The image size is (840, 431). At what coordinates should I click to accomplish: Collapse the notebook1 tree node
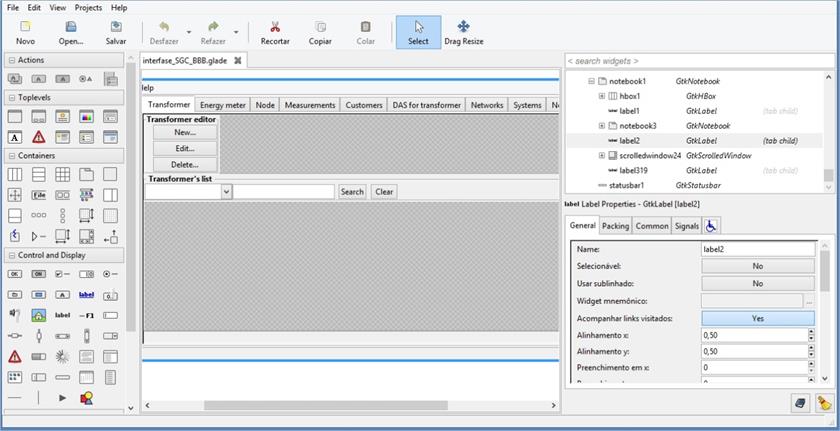tap(591, 81)
